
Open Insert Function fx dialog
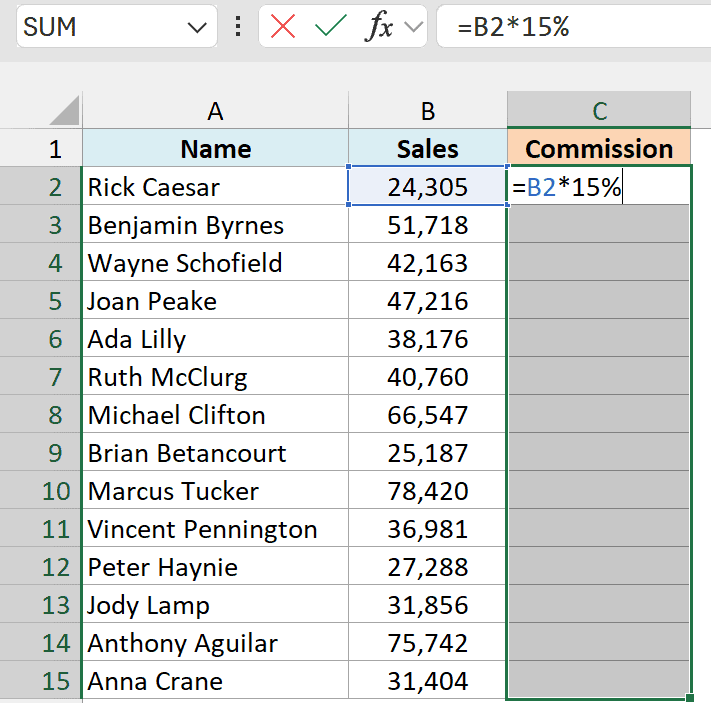pos(379,26)
